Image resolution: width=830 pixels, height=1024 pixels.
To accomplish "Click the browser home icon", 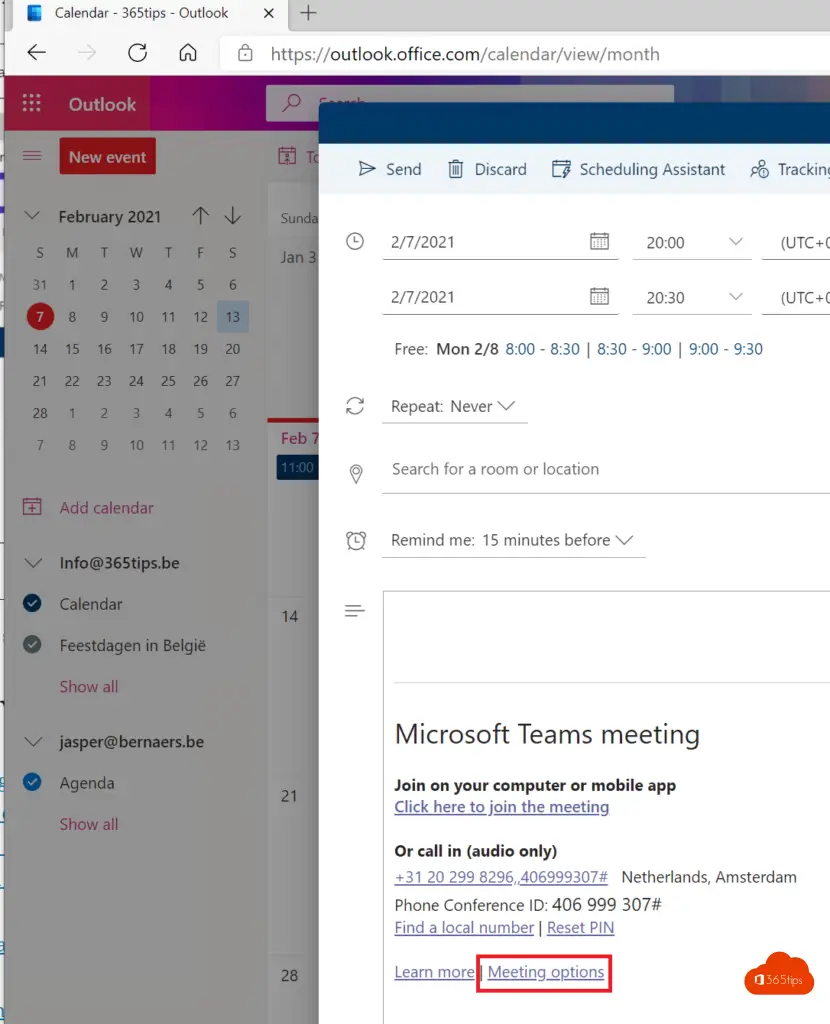I will pyautogui.click(x=187, y=53).
